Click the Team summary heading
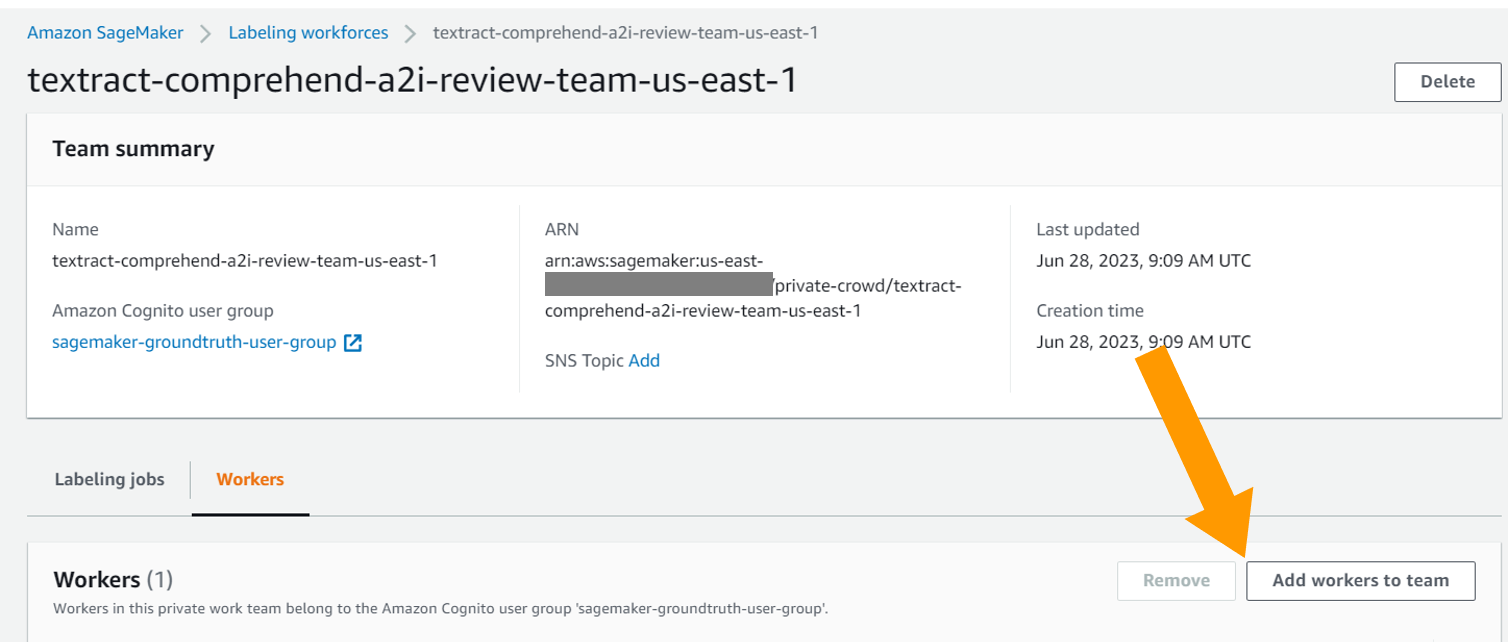Screen dimensions: 1508x642 click(133, 149)
